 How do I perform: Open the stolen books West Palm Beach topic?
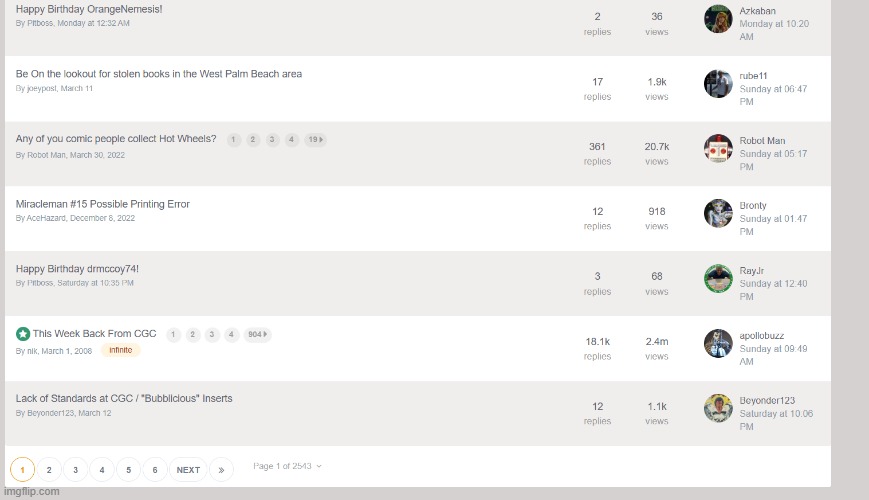159,74
